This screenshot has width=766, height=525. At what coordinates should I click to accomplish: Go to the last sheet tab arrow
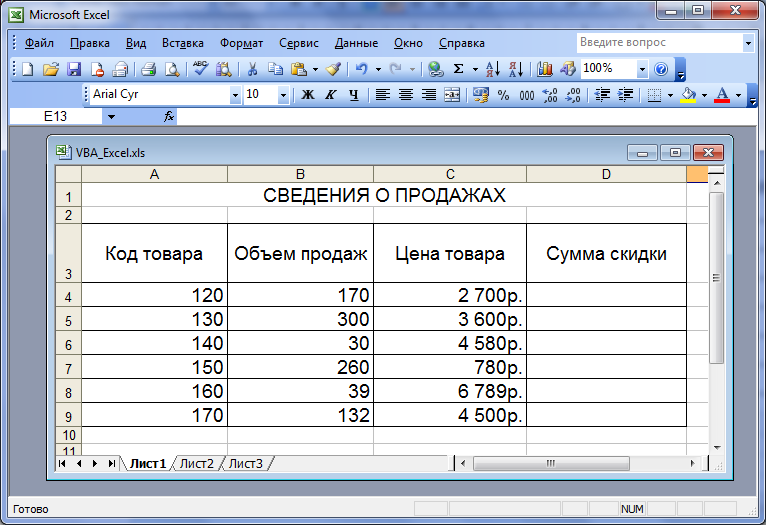click(x=112, y=463)
